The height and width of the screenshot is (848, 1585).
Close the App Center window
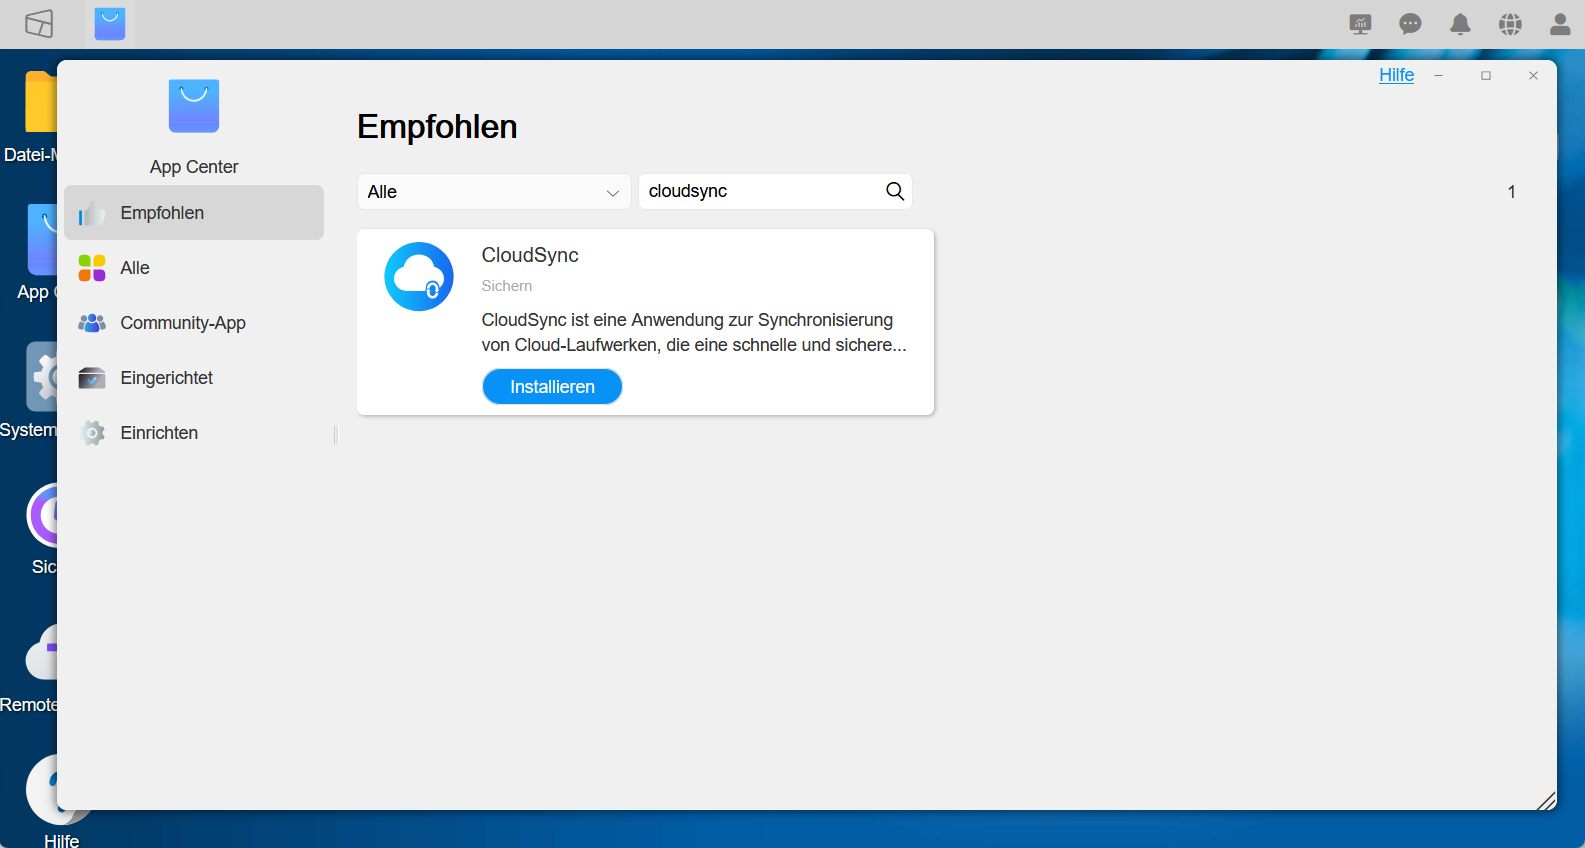click(x=1533, y=76)
